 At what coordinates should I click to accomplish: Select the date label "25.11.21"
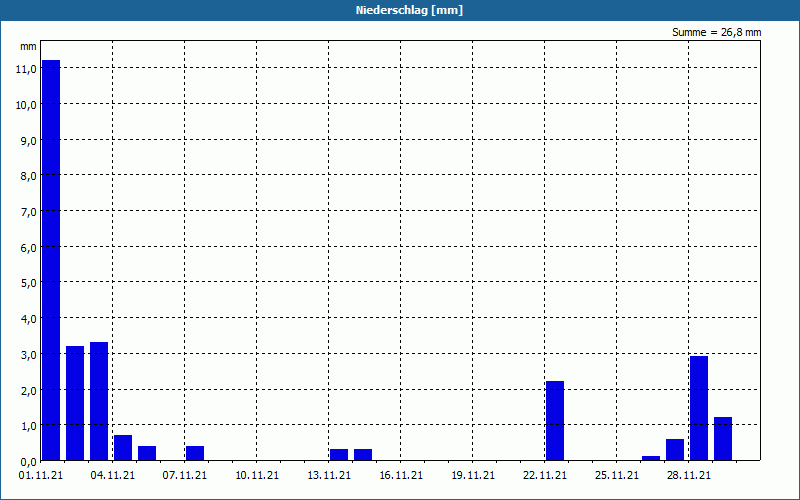pos(616,476)
